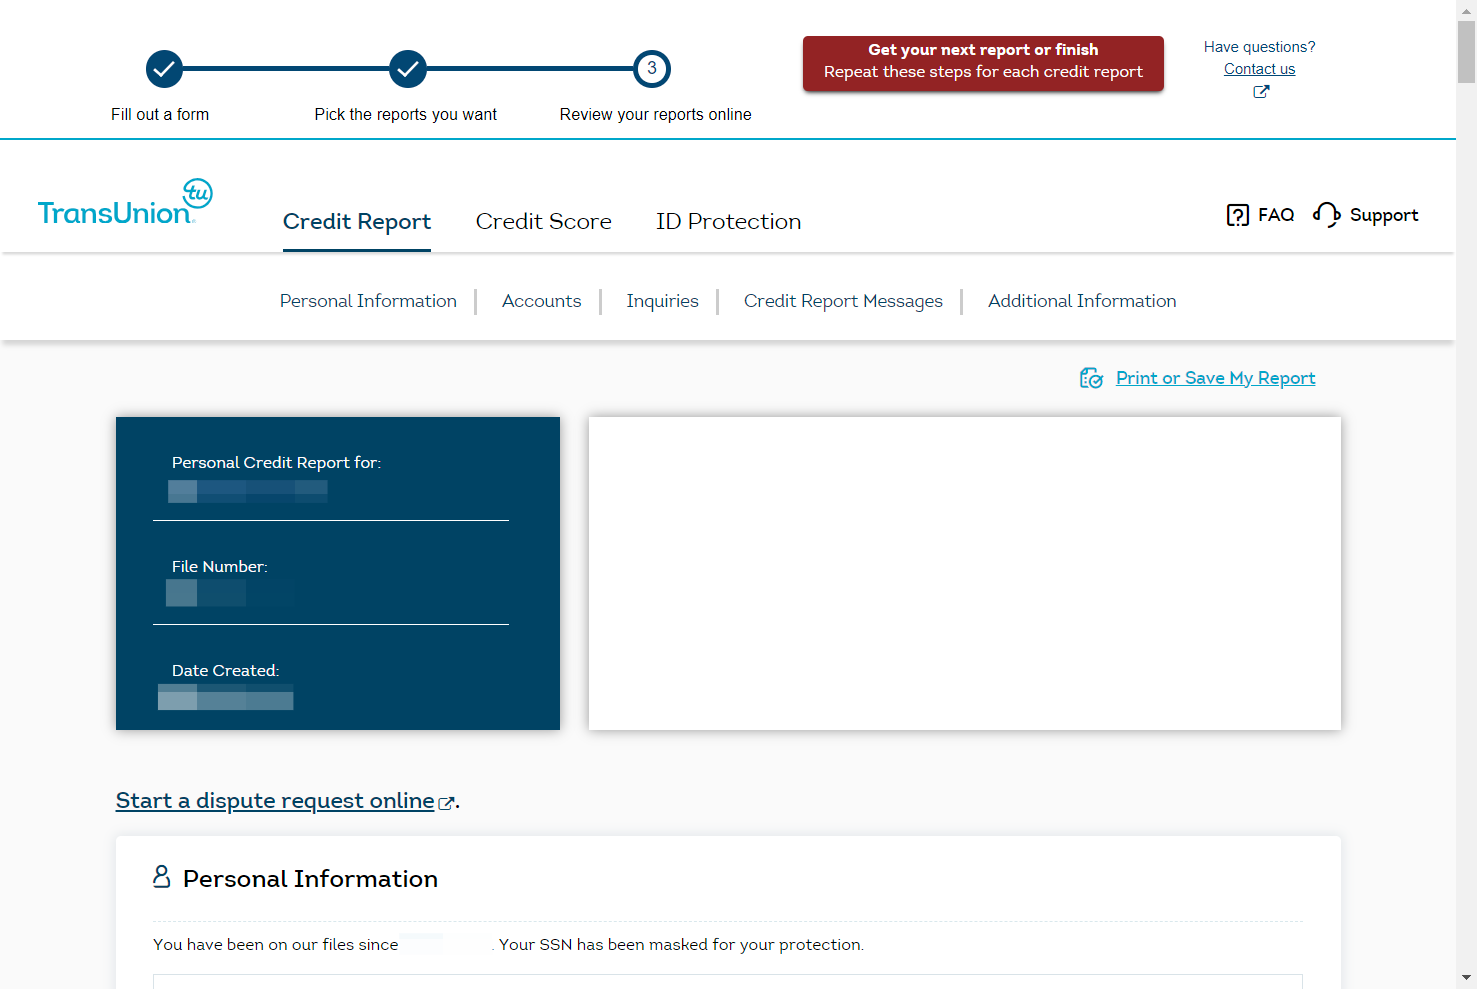Click the step 3 circle indicator
This screenshot has width=1477, height=989.
pos(652,69)
